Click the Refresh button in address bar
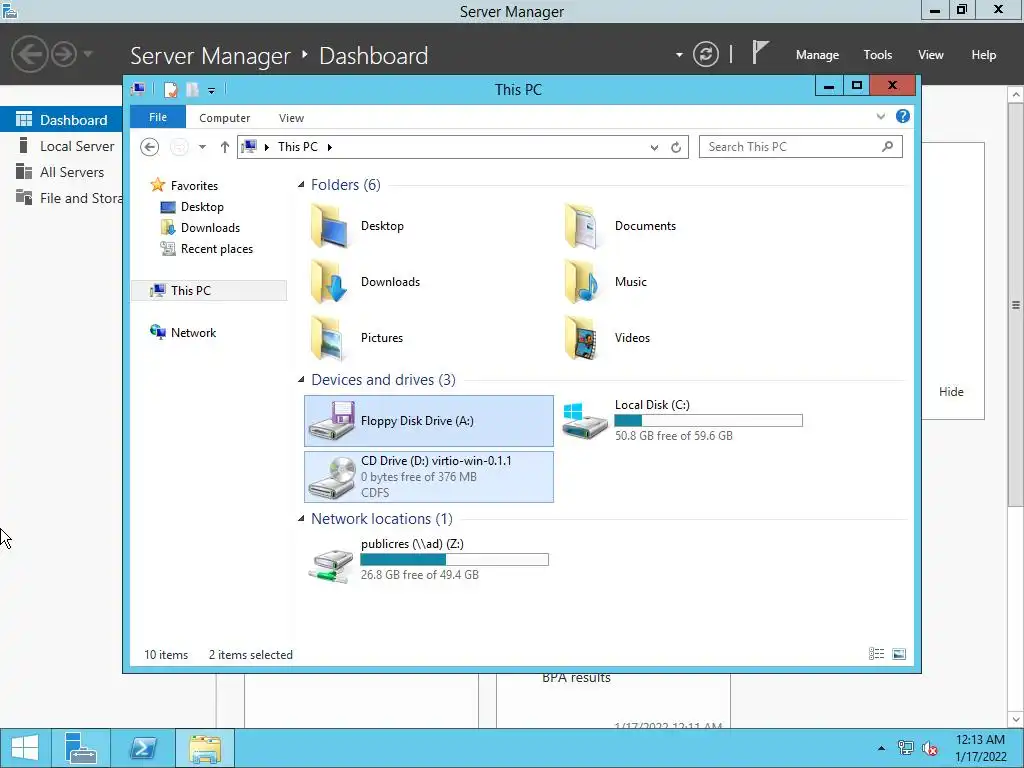The width and height of the screenshot is (1024, 768). click(676, 148)
